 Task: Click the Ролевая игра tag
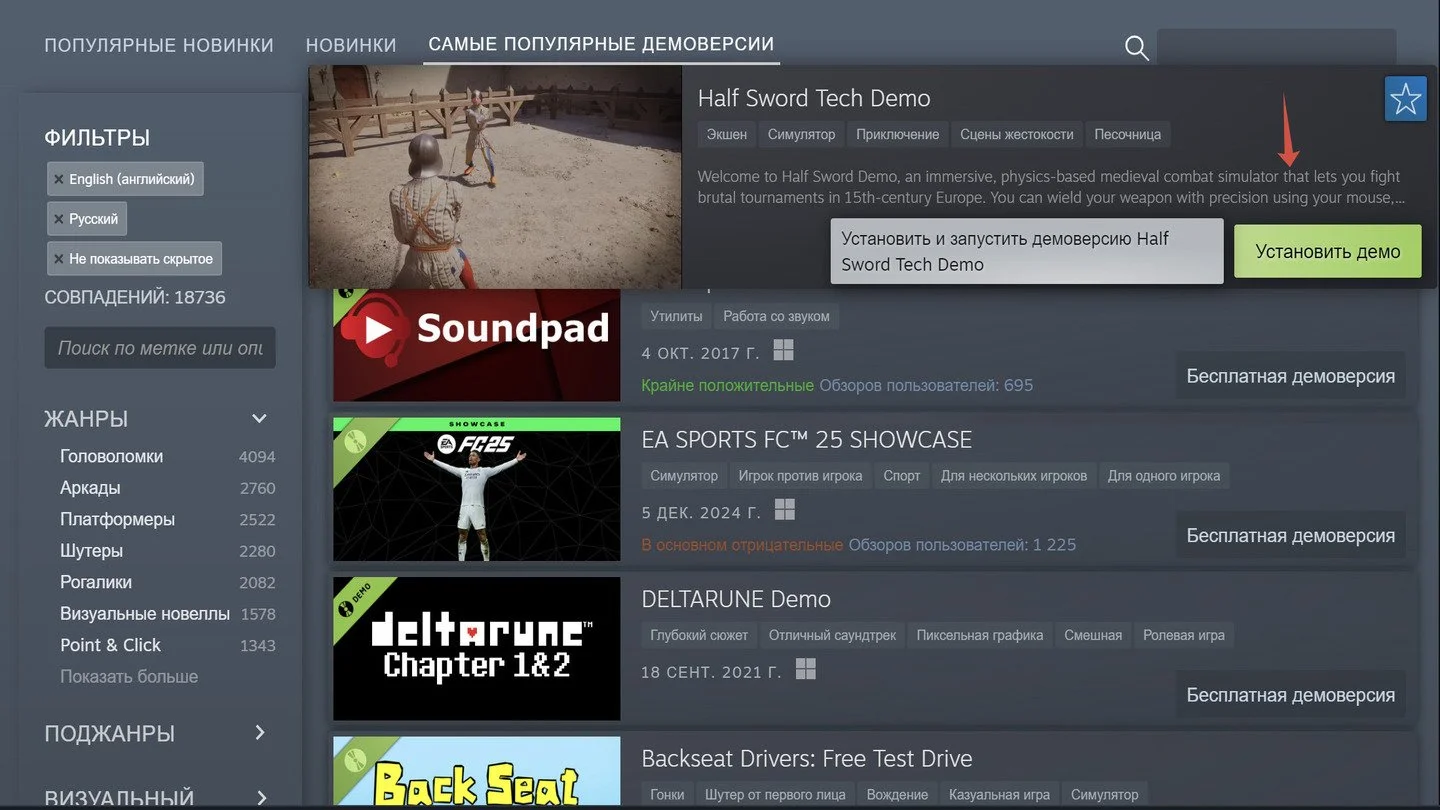[x=1184, y=635]
